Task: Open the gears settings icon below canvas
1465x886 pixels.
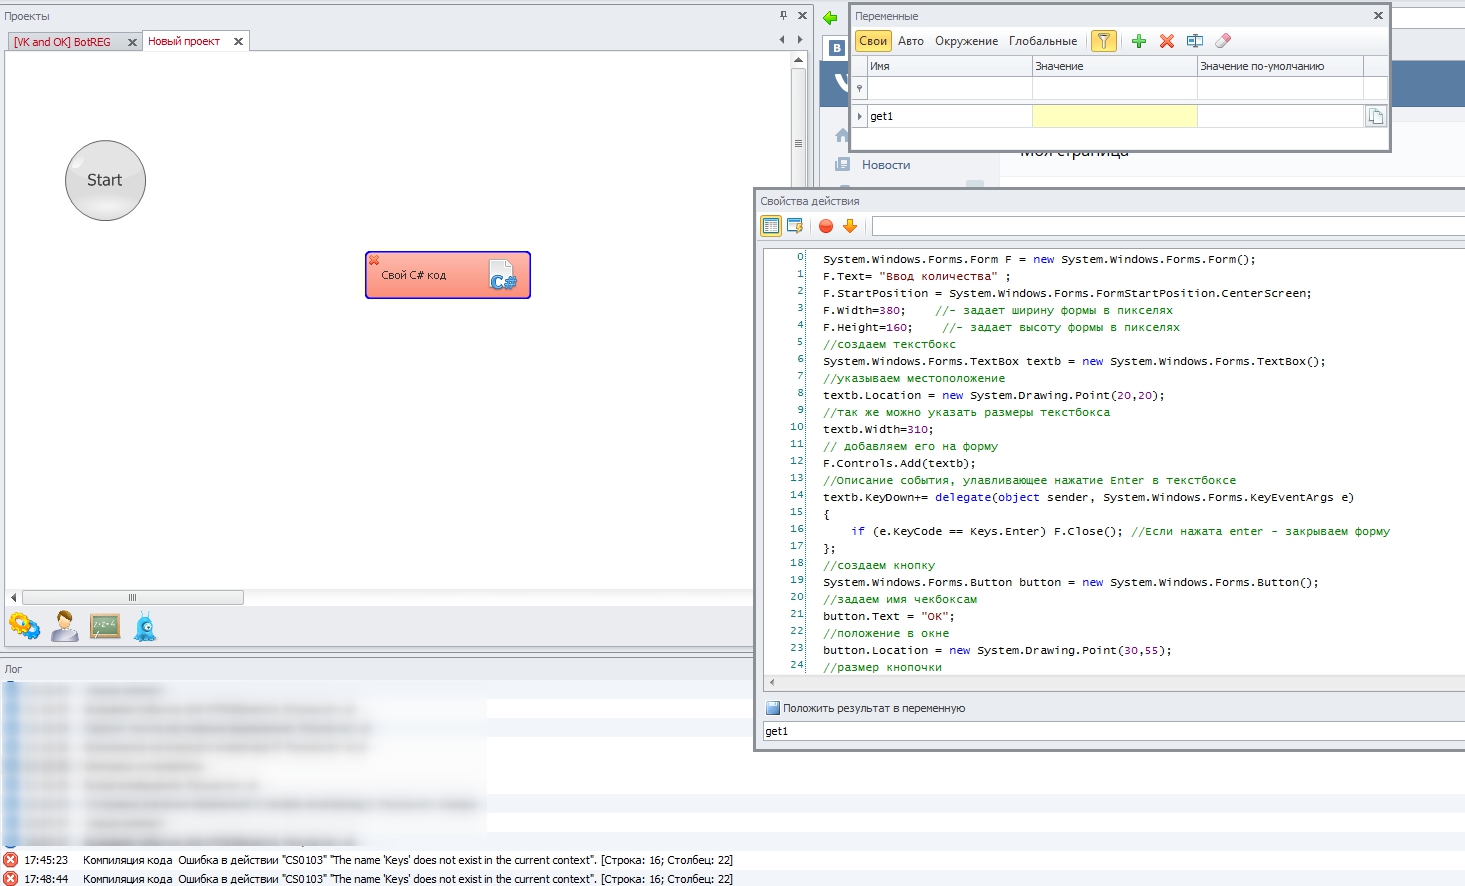Action: tap(24, 626)
